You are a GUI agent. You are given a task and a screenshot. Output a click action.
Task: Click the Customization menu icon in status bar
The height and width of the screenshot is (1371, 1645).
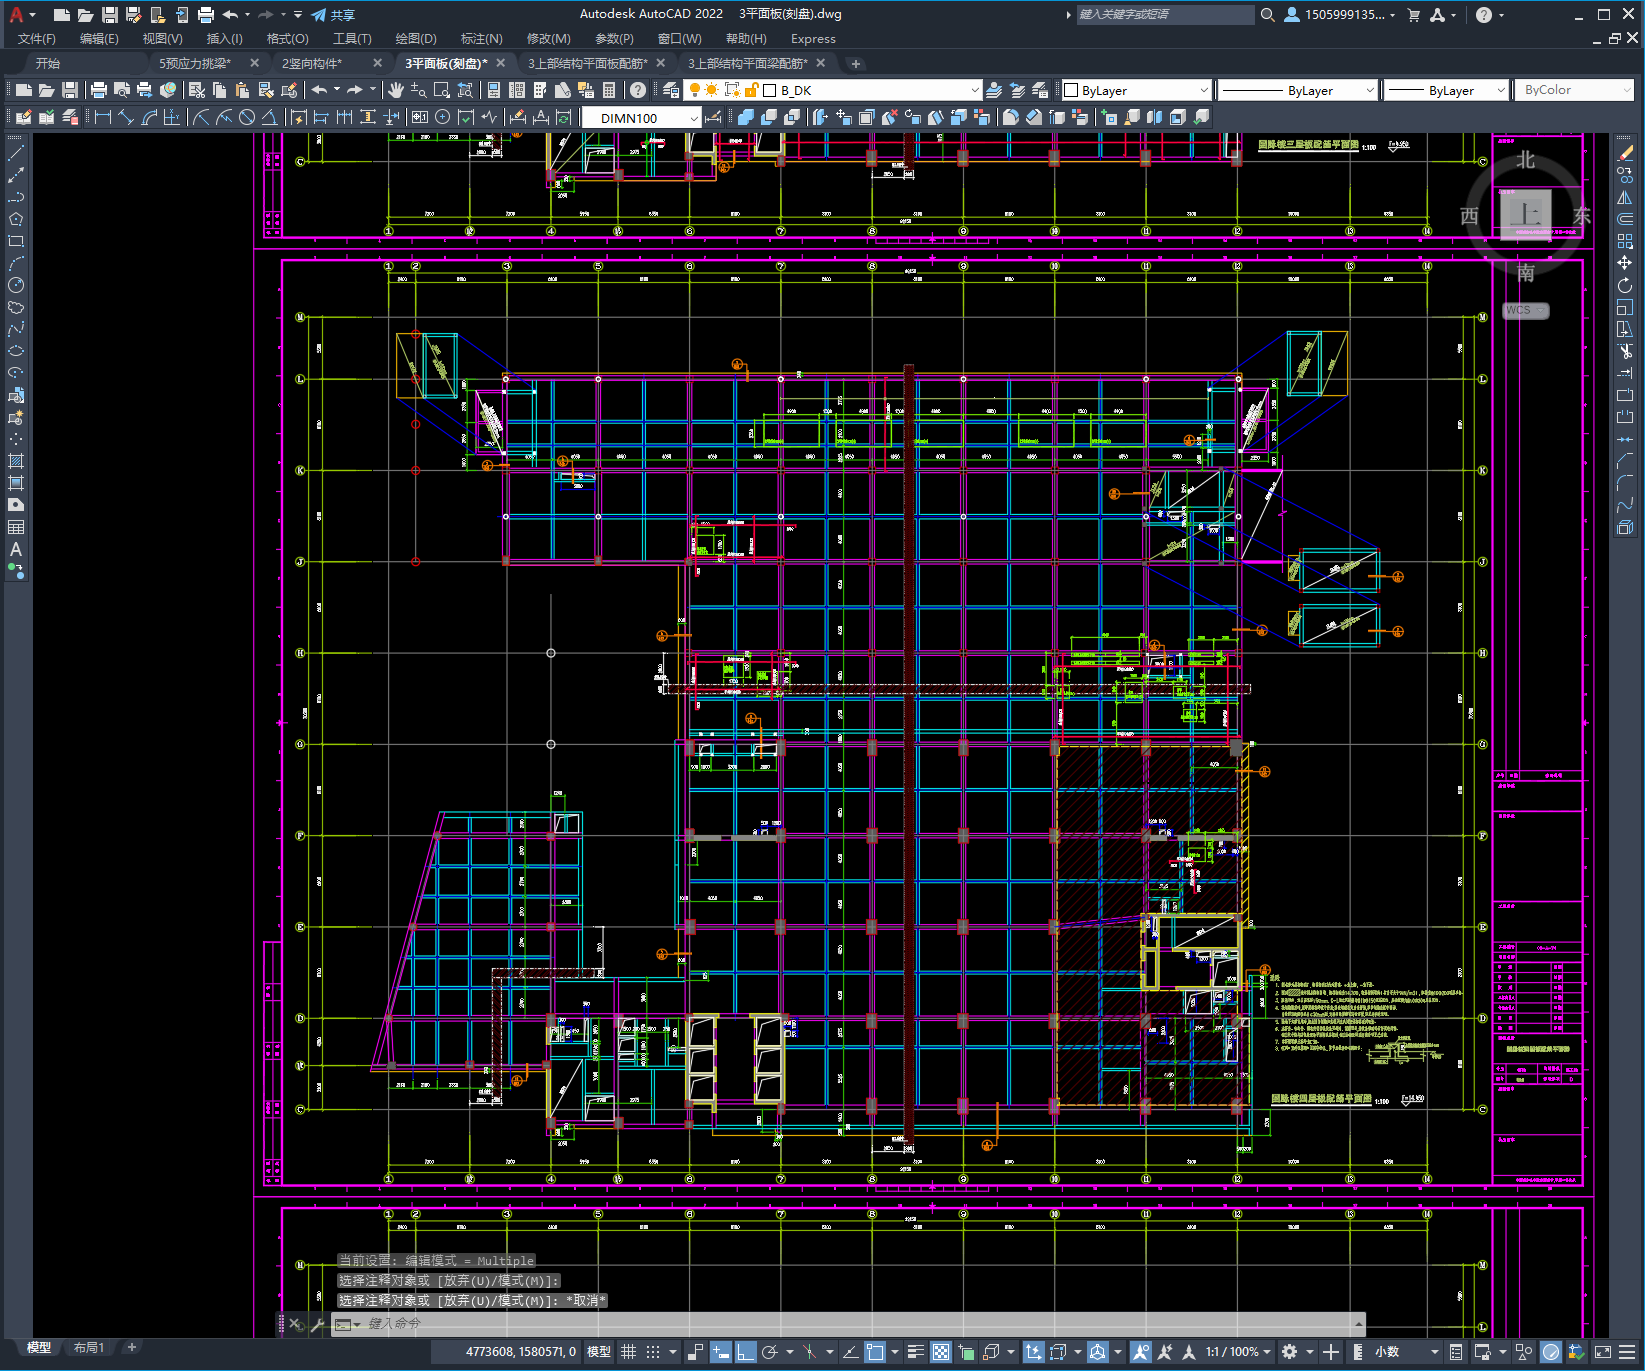pos(1627,1352)
